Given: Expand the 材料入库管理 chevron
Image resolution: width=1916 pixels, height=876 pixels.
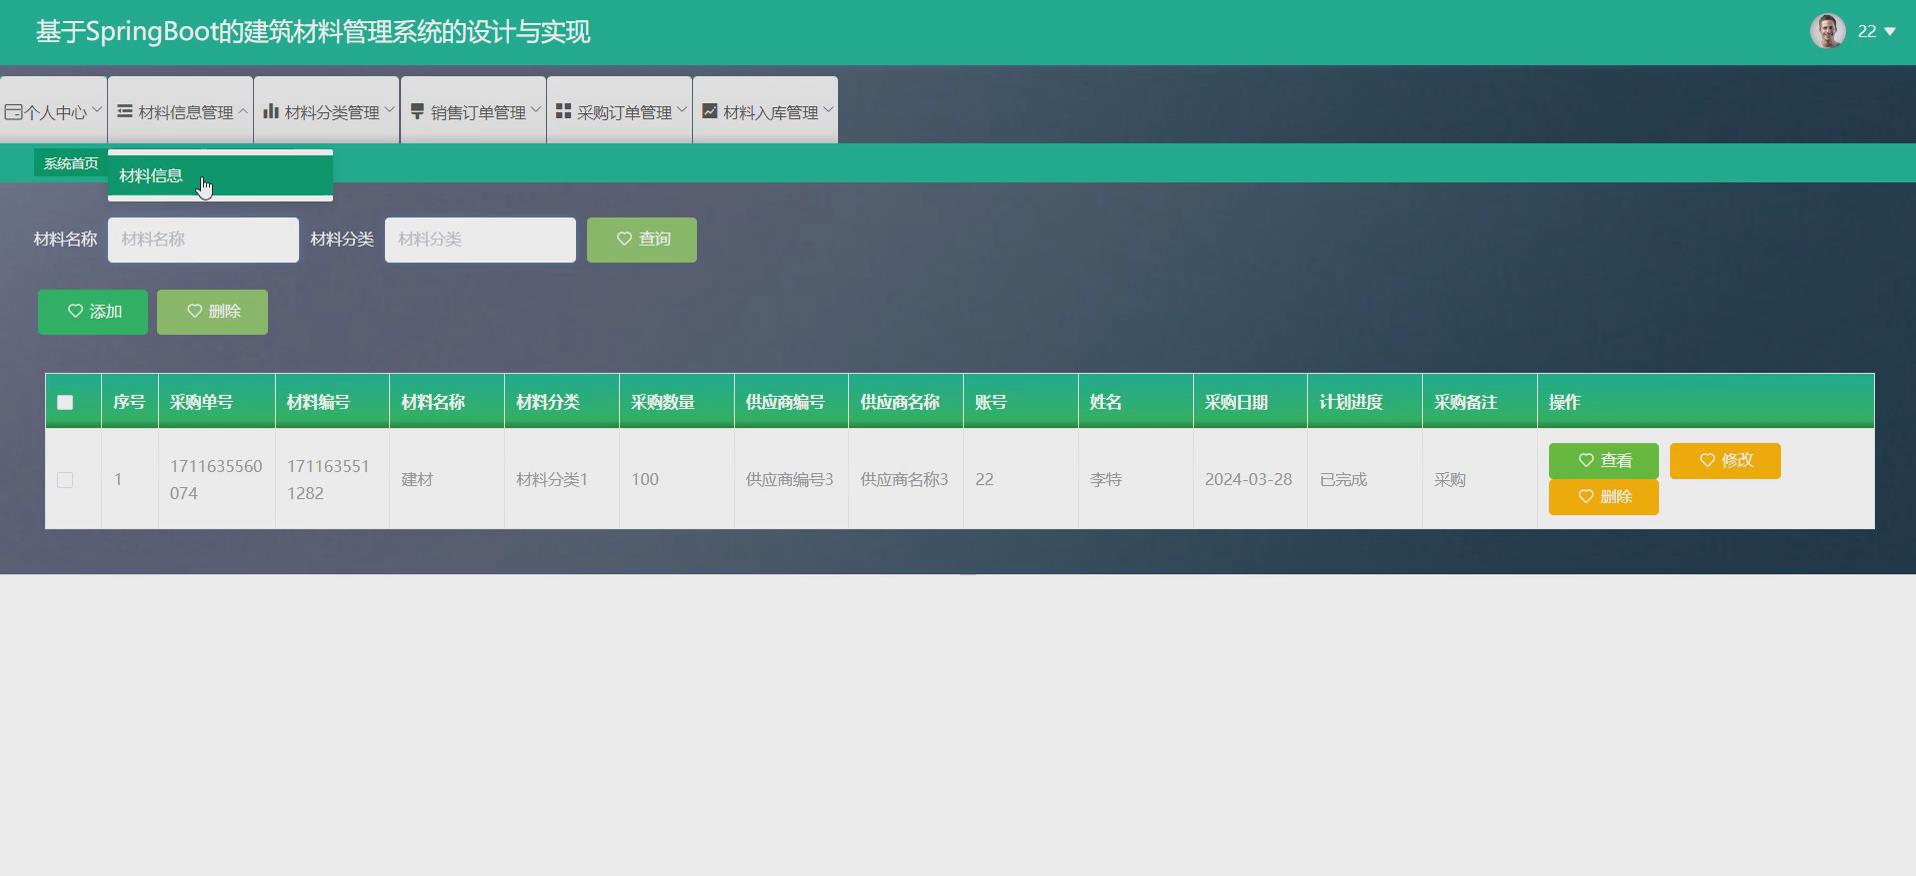Looking at the screenshot, I should (x=828, y=110).
